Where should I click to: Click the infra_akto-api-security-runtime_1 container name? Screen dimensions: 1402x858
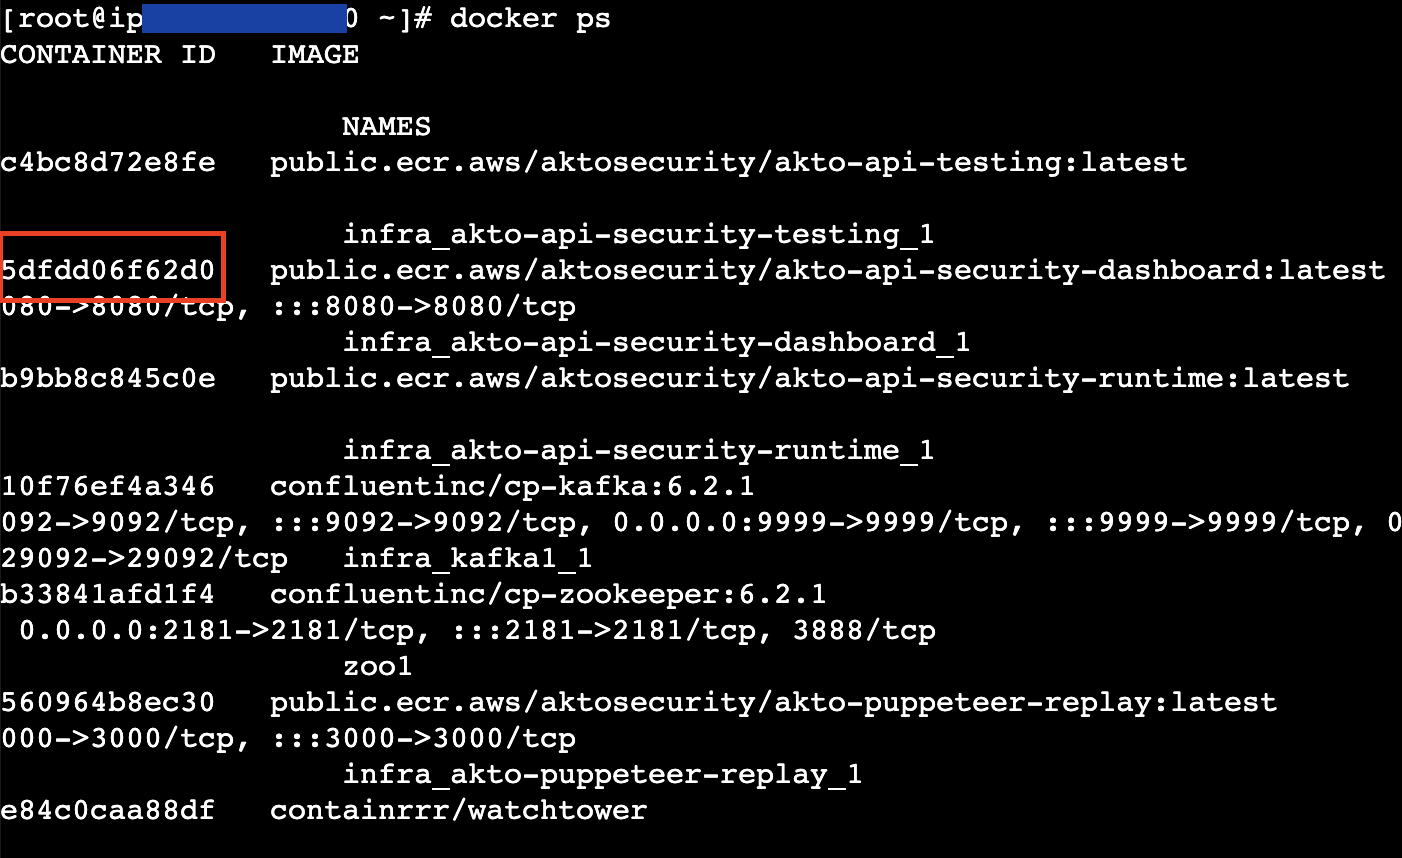pos(638,451)
